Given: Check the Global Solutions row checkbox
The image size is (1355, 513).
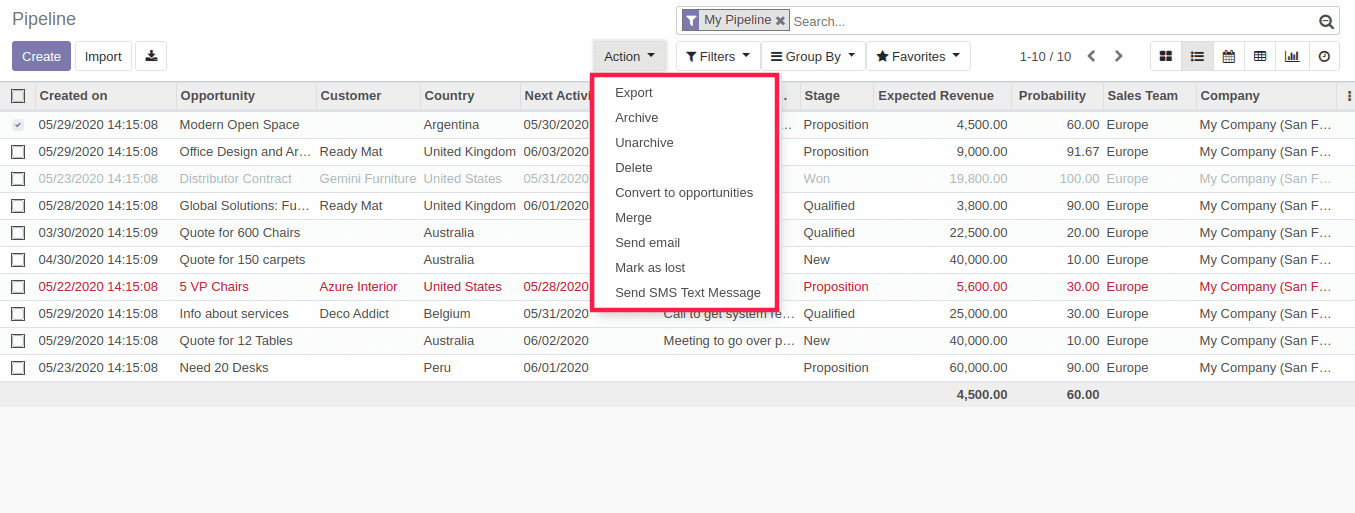Looking at the screenshot, I should point(18,206).
